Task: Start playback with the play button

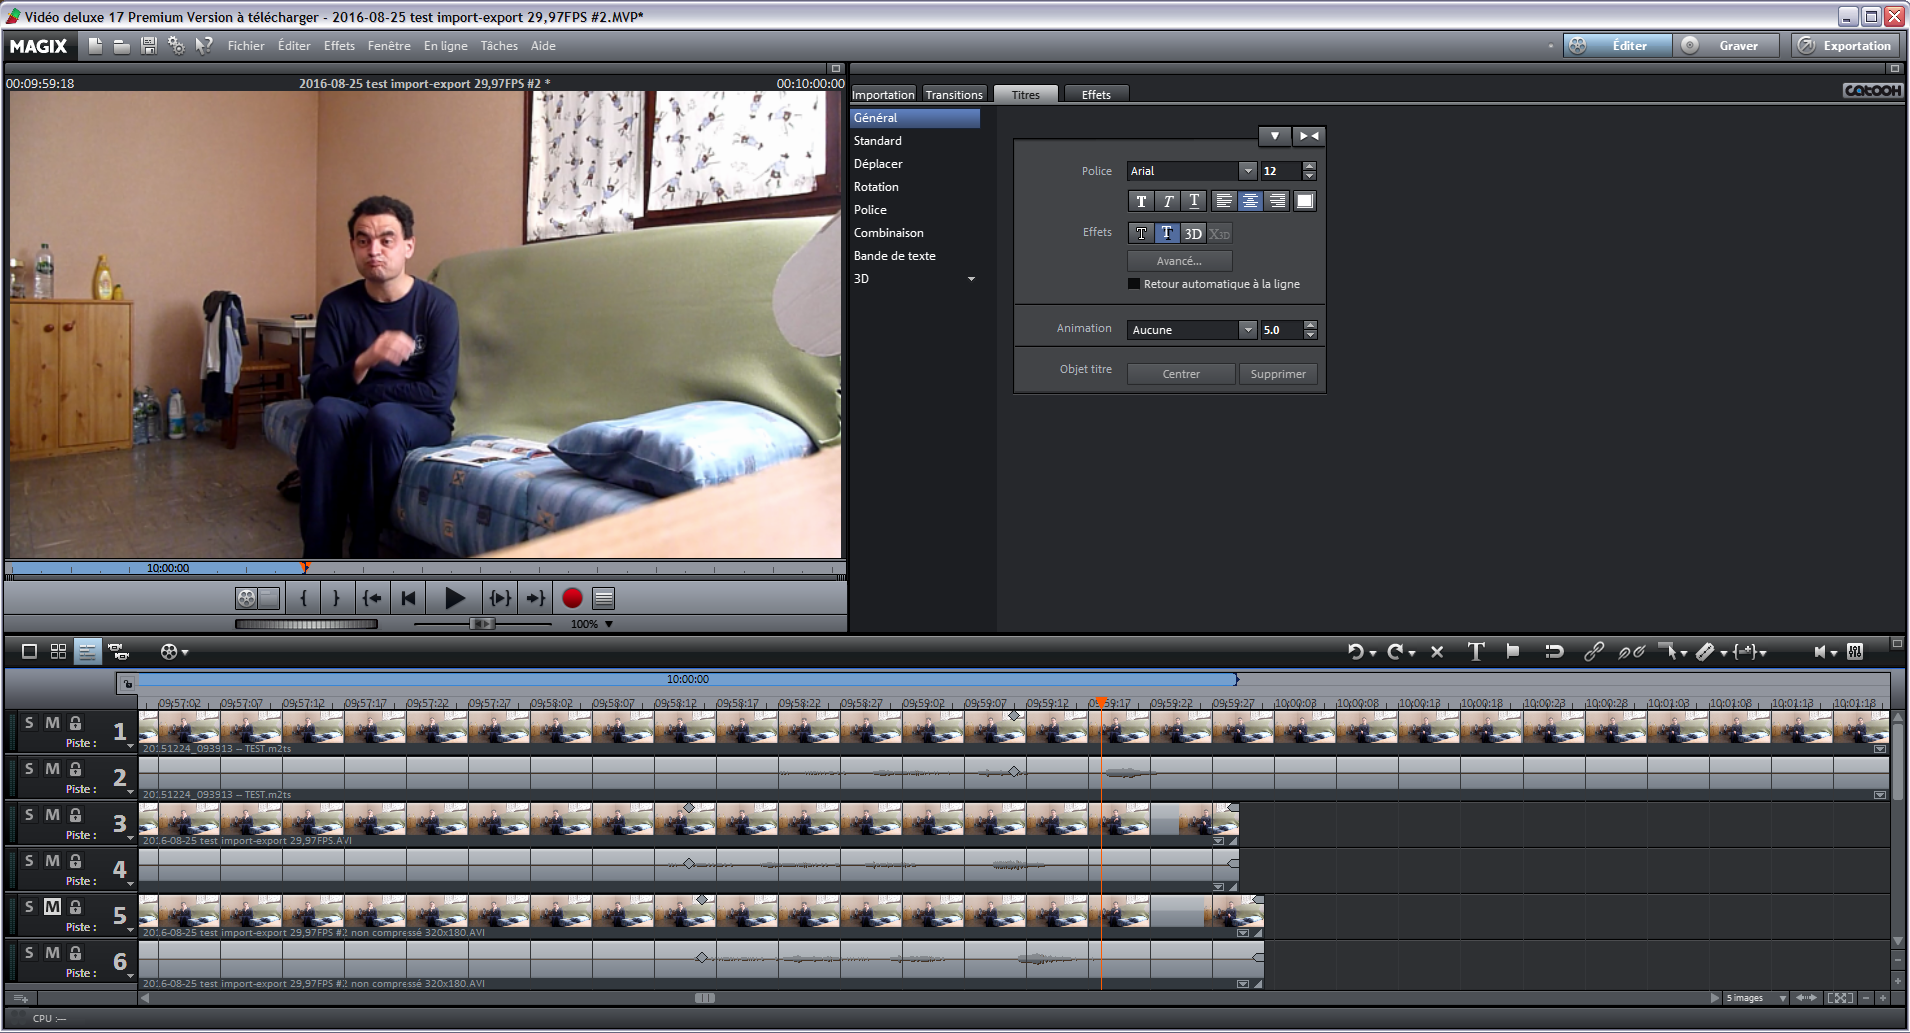Action: coord(454,598)
